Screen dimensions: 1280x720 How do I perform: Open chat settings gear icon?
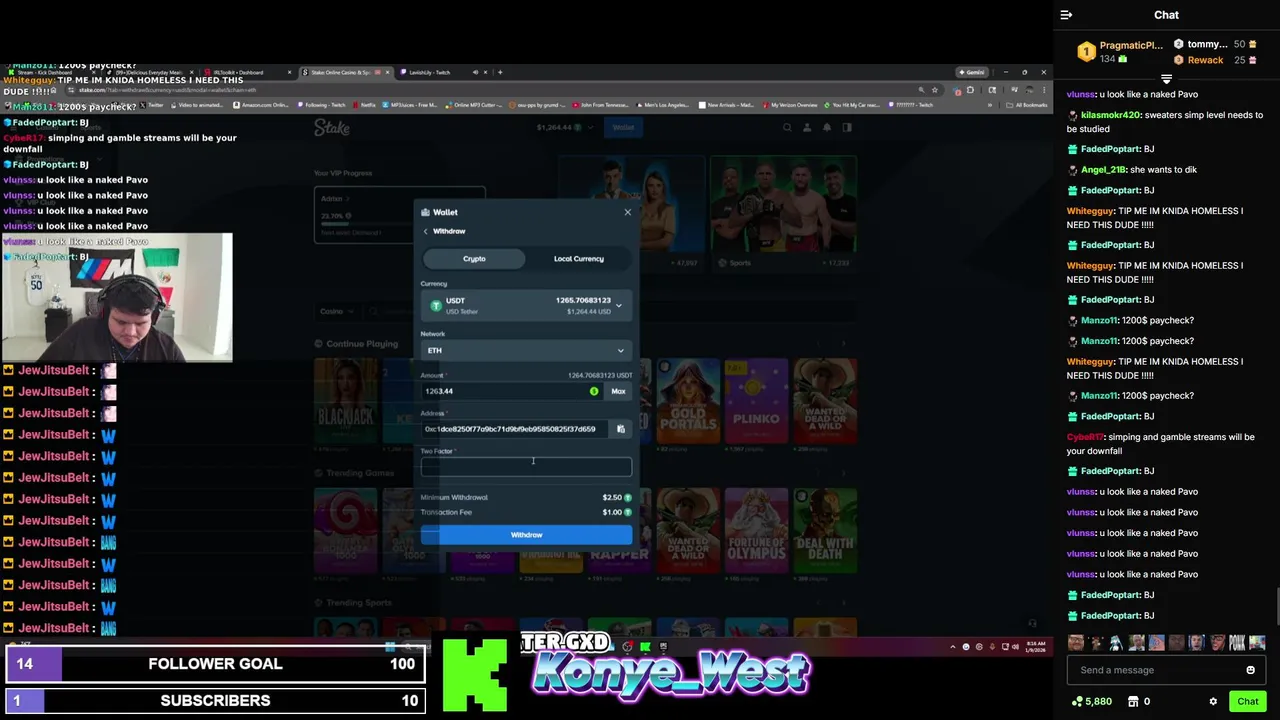(1213, 702)
